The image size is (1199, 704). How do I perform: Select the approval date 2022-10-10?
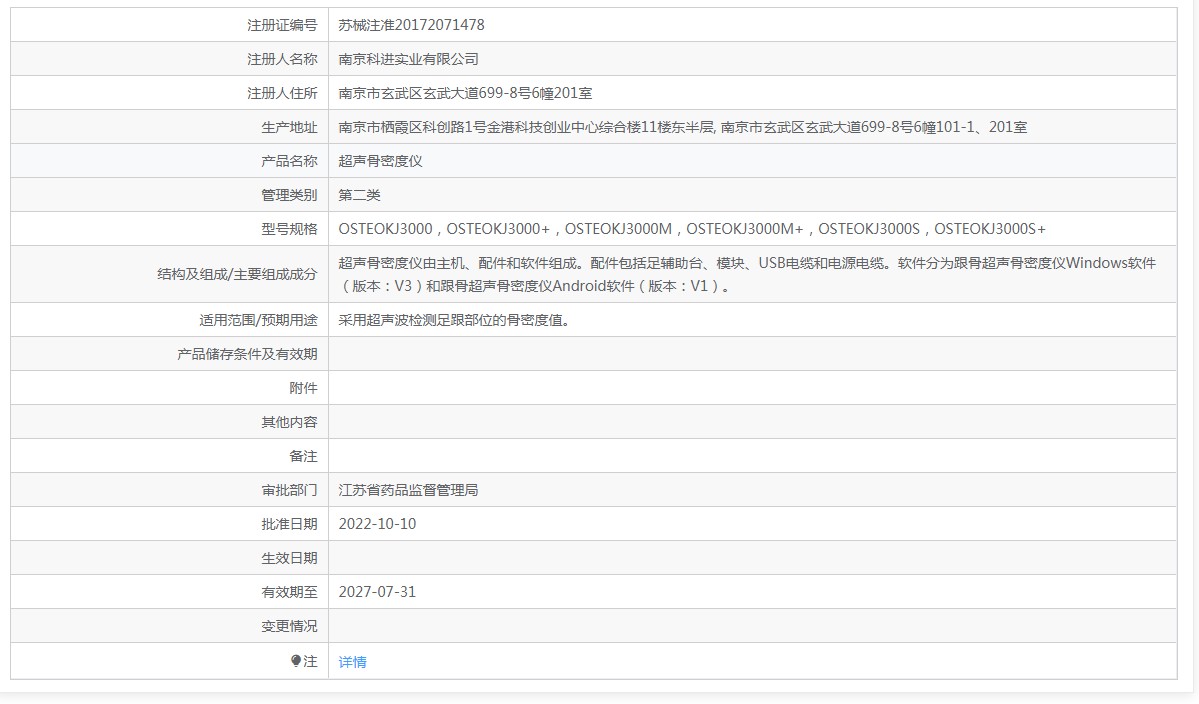(x=377, y=524)
